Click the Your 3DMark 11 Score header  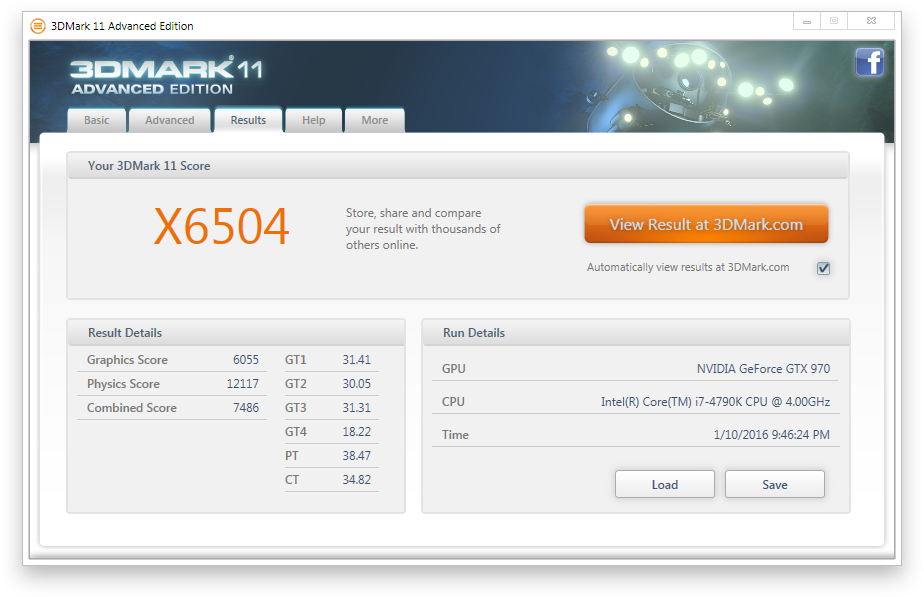458,166
